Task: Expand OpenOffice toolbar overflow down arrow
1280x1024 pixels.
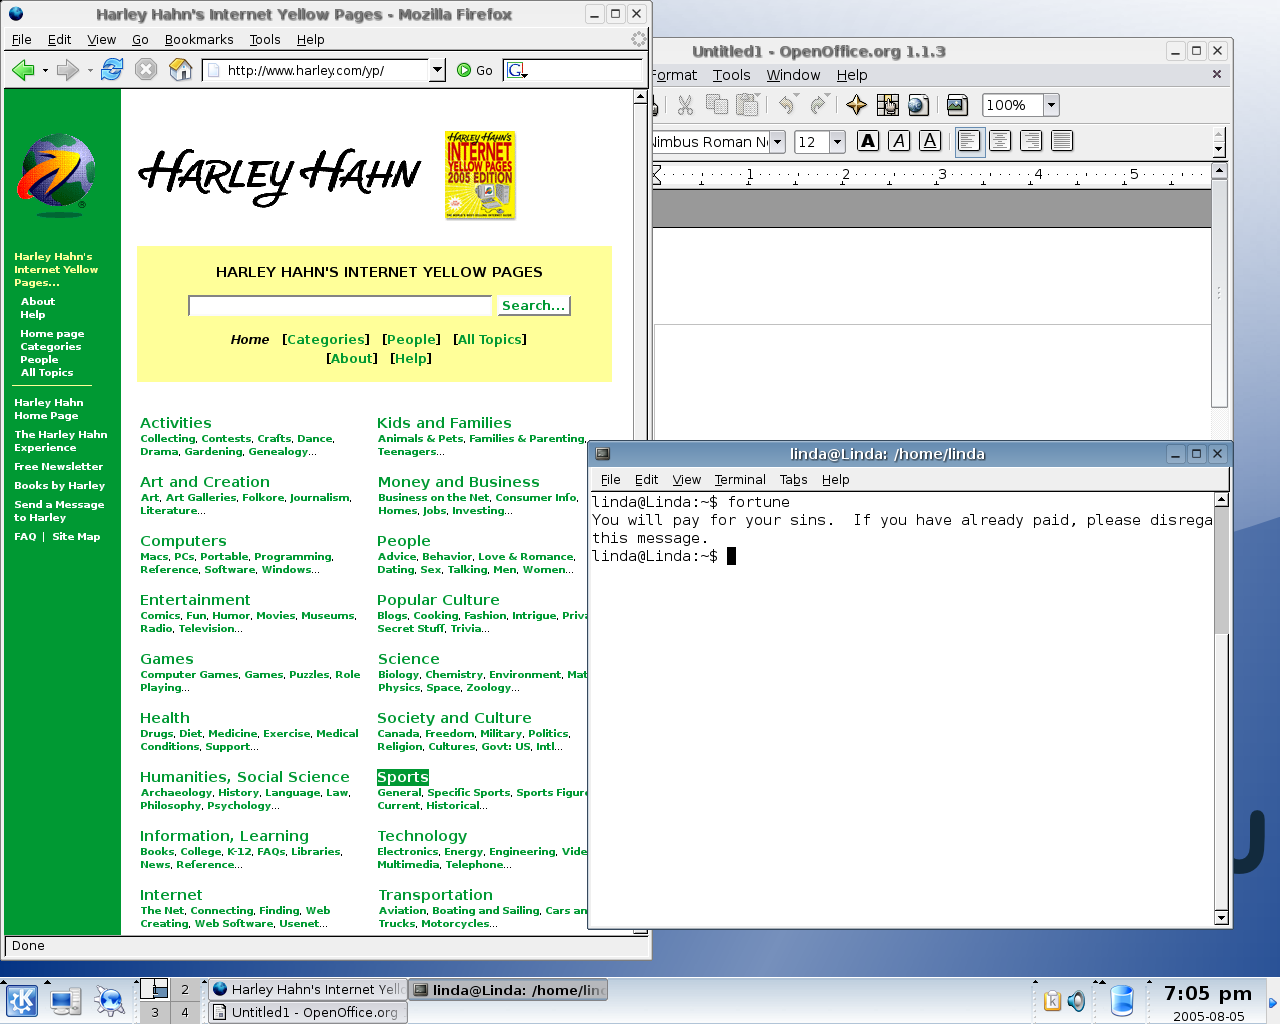Action: tap(1218, 149)
